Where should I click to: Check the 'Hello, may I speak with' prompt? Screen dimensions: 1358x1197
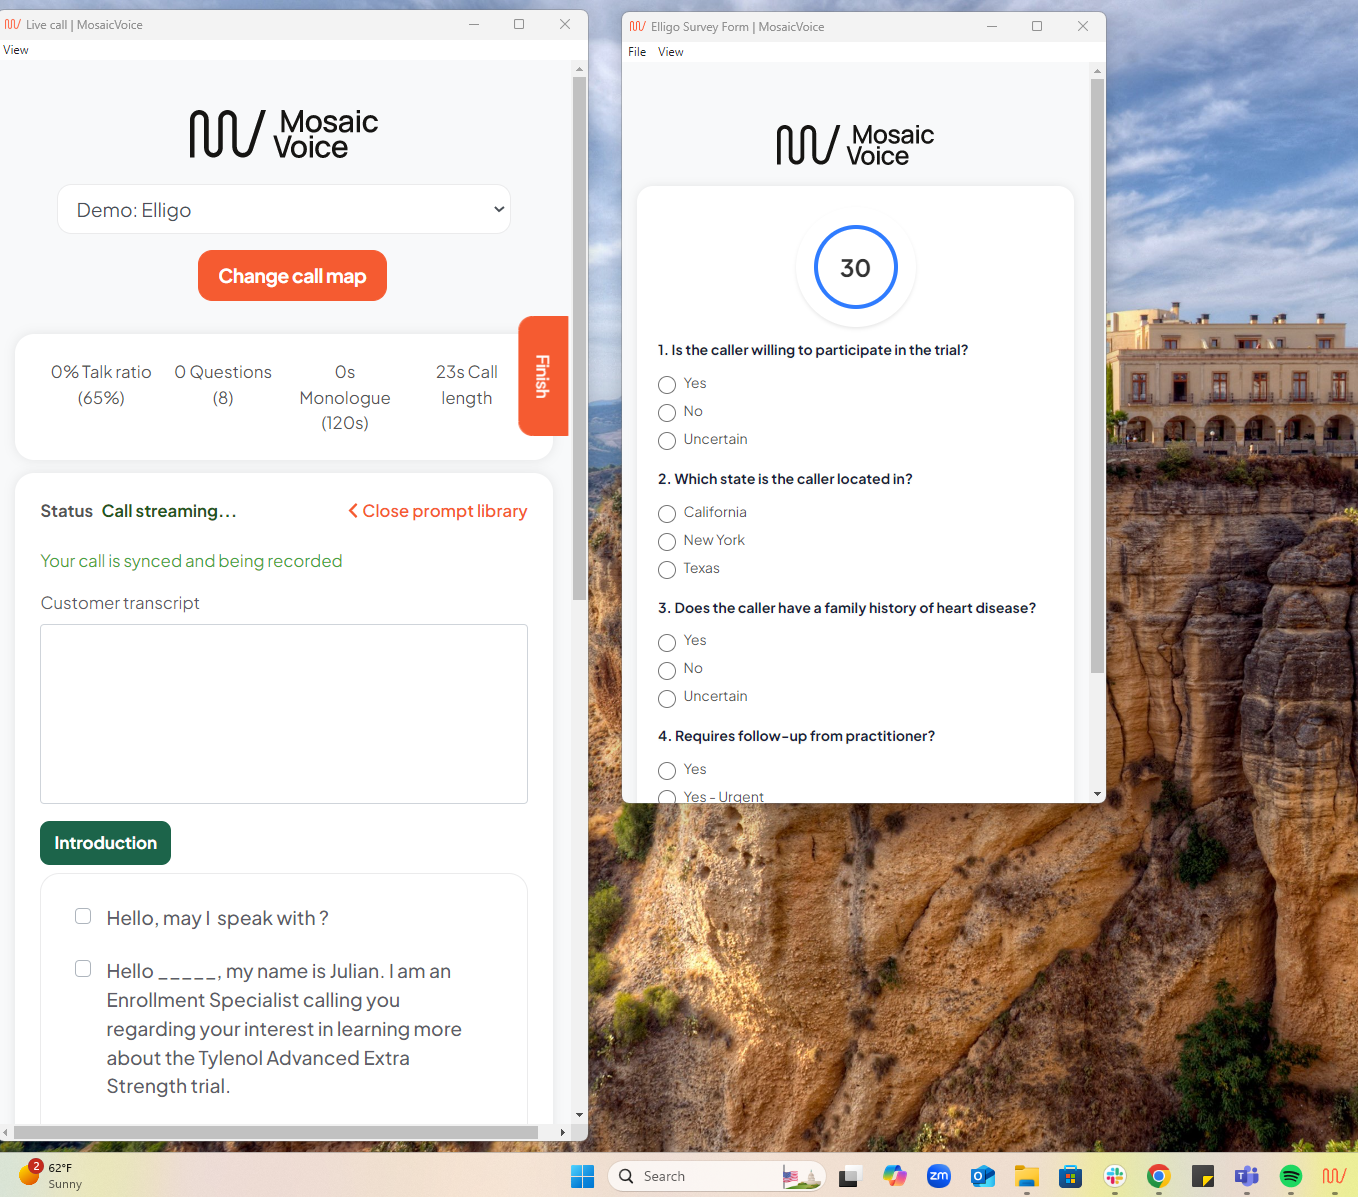[83, 916]
